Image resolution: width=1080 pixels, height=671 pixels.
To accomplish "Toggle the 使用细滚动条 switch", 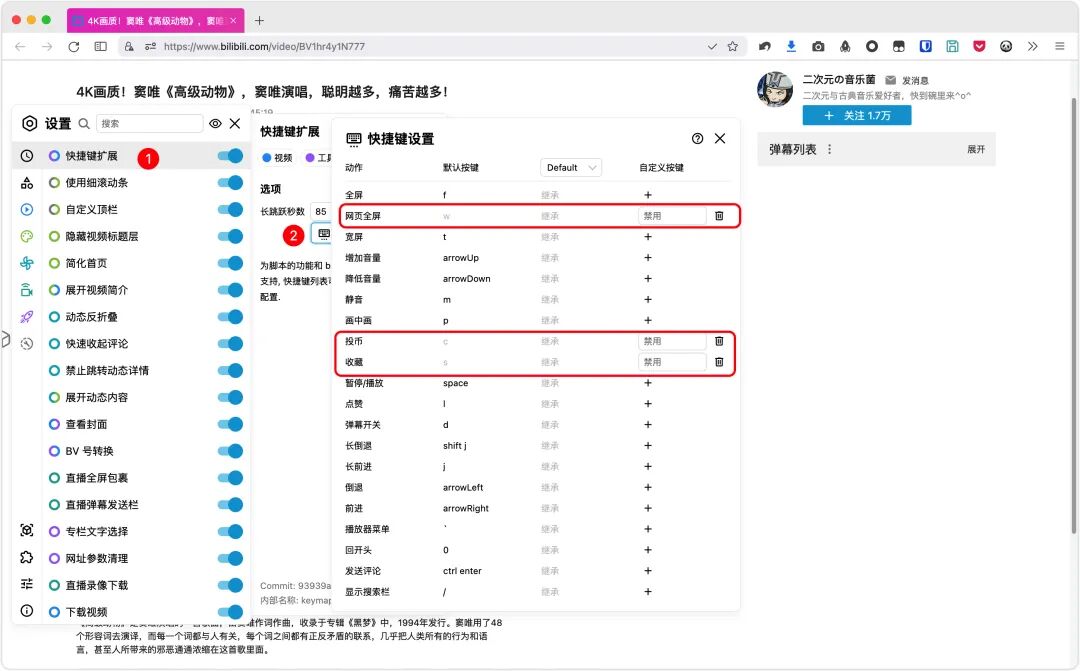I will pos(230,183).
